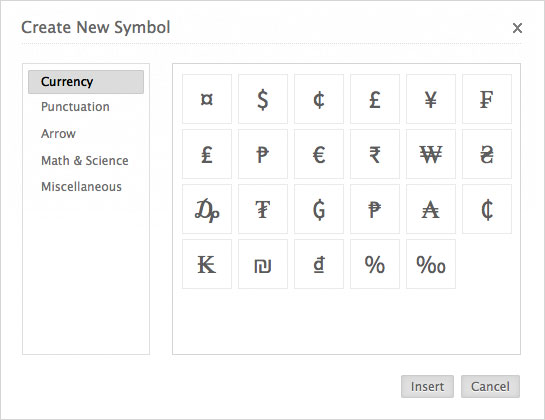Pick the shekel currency symbol

coord(263,264)
